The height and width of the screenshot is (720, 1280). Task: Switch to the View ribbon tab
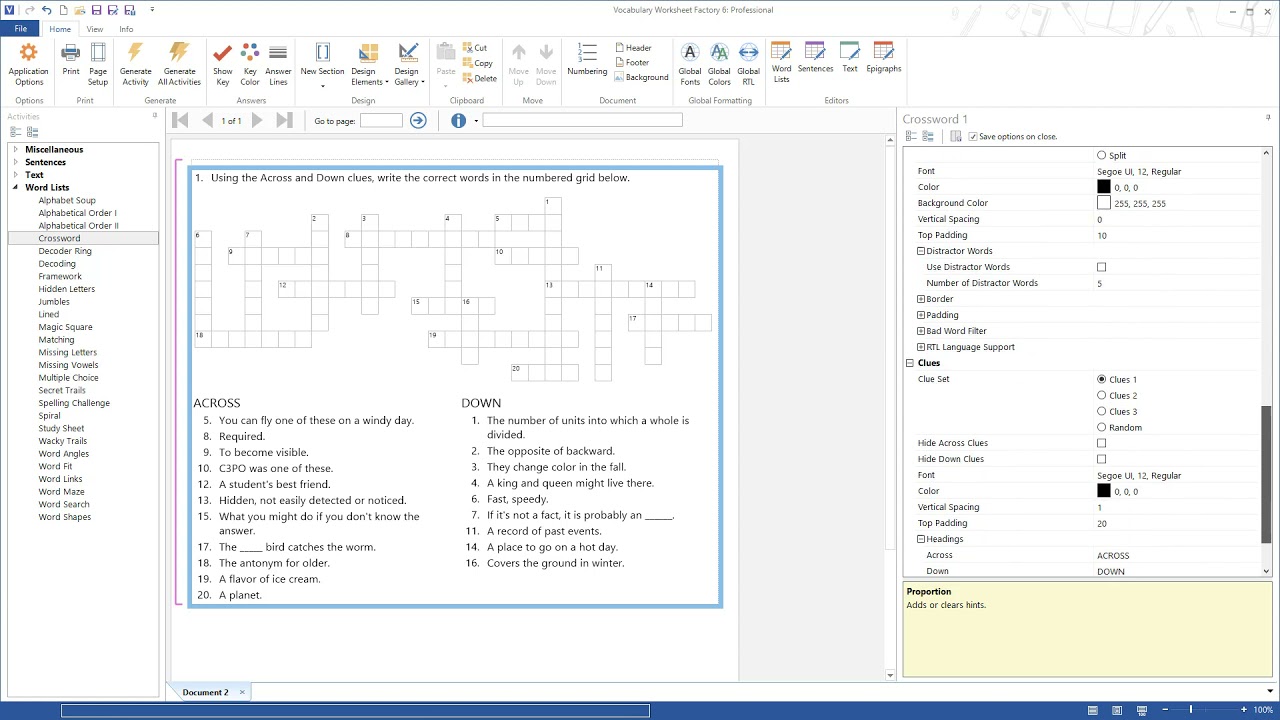point(95,29)
